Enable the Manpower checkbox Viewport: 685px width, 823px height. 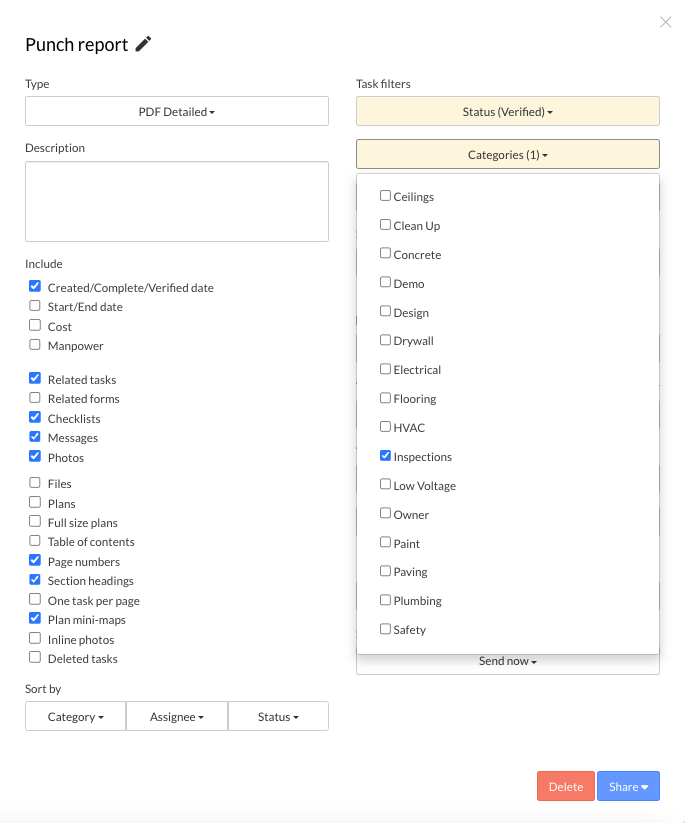pos(35,346)
